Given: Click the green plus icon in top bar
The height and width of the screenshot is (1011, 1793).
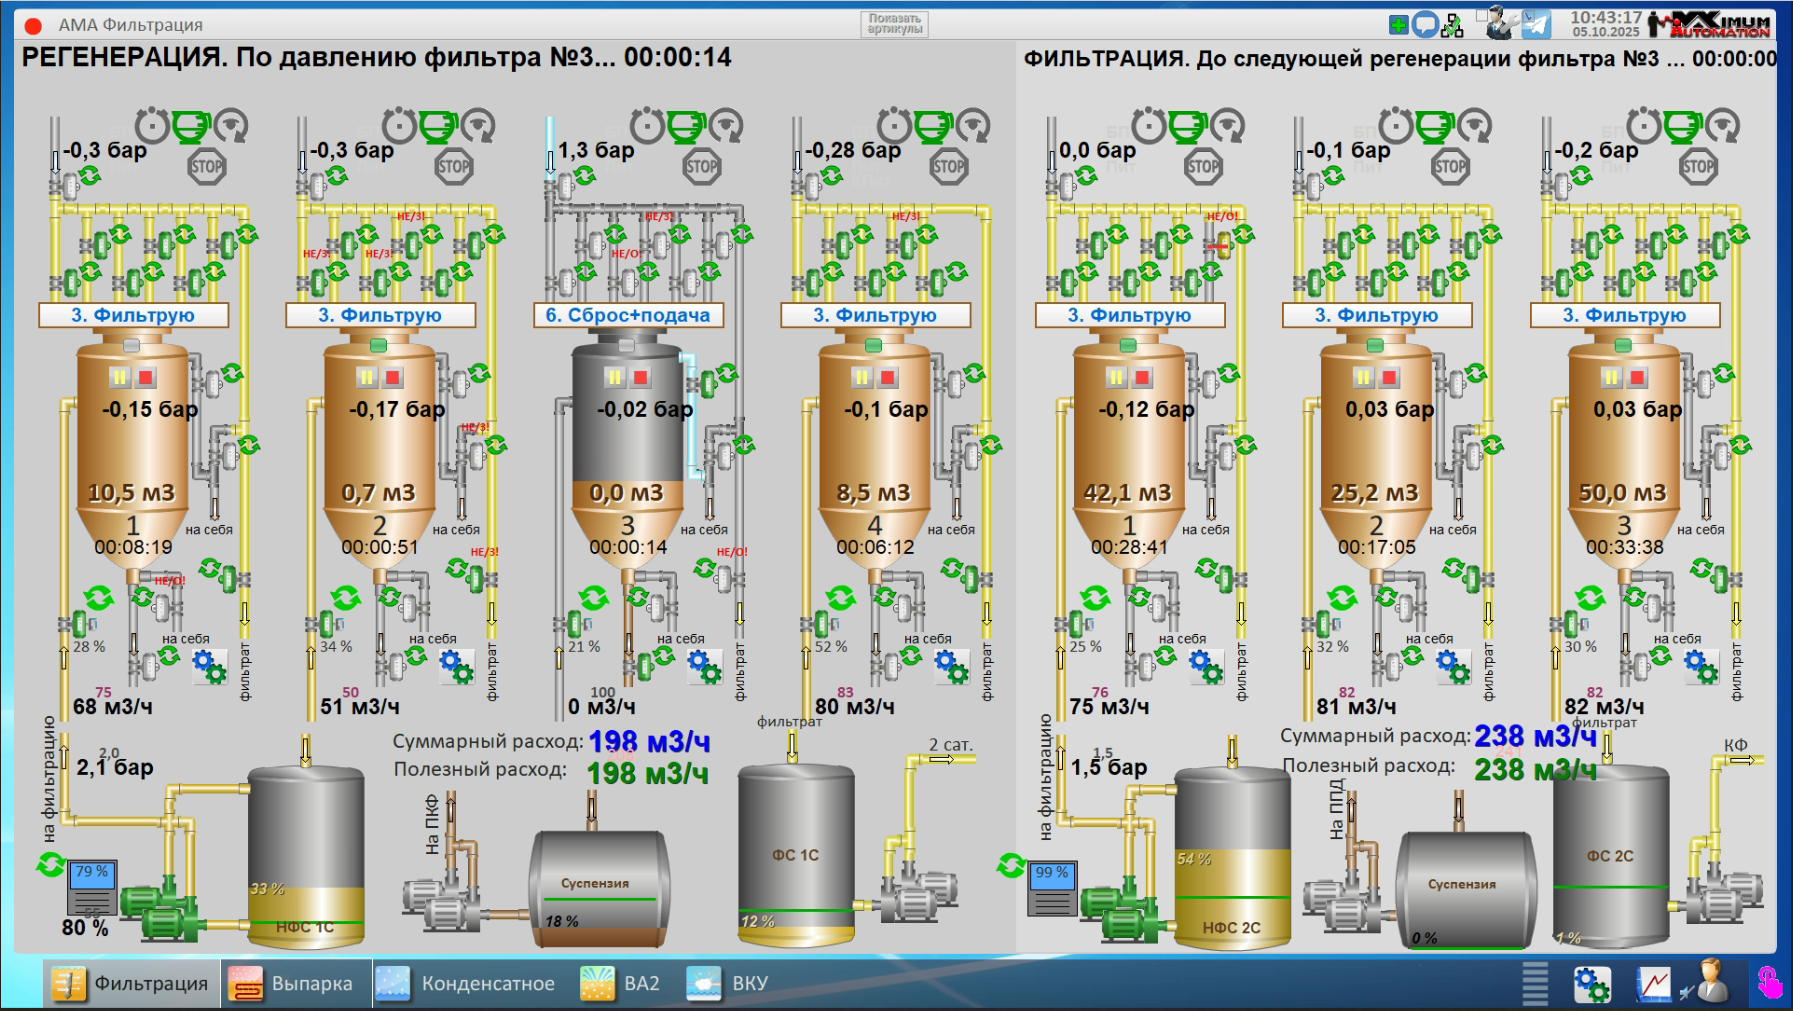Looking at the screenshot, I should (x=1399, y=24).
